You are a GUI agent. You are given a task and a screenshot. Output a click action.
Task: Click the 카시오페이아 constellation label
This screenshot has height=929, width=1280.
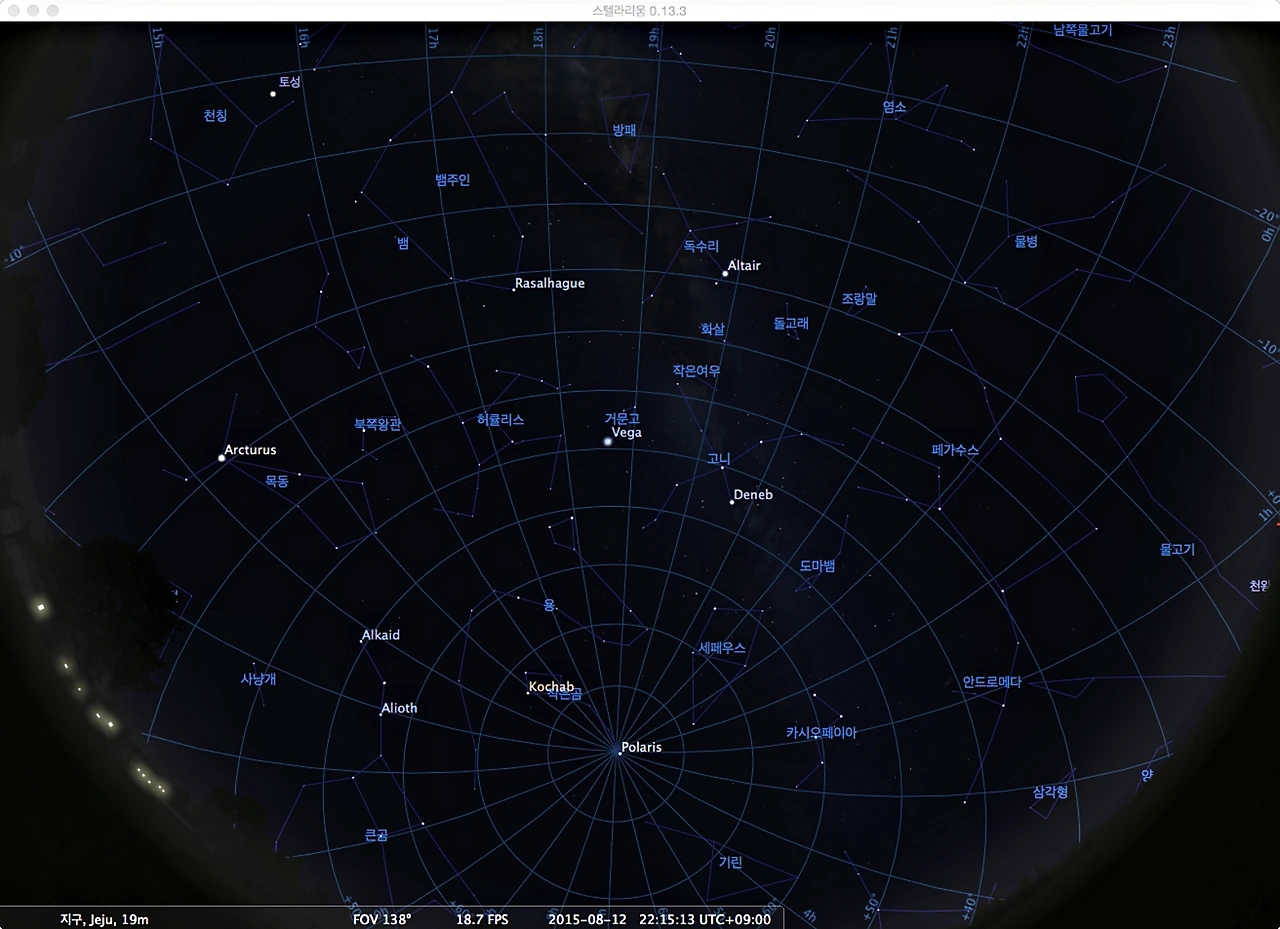(x=821, y=733)
